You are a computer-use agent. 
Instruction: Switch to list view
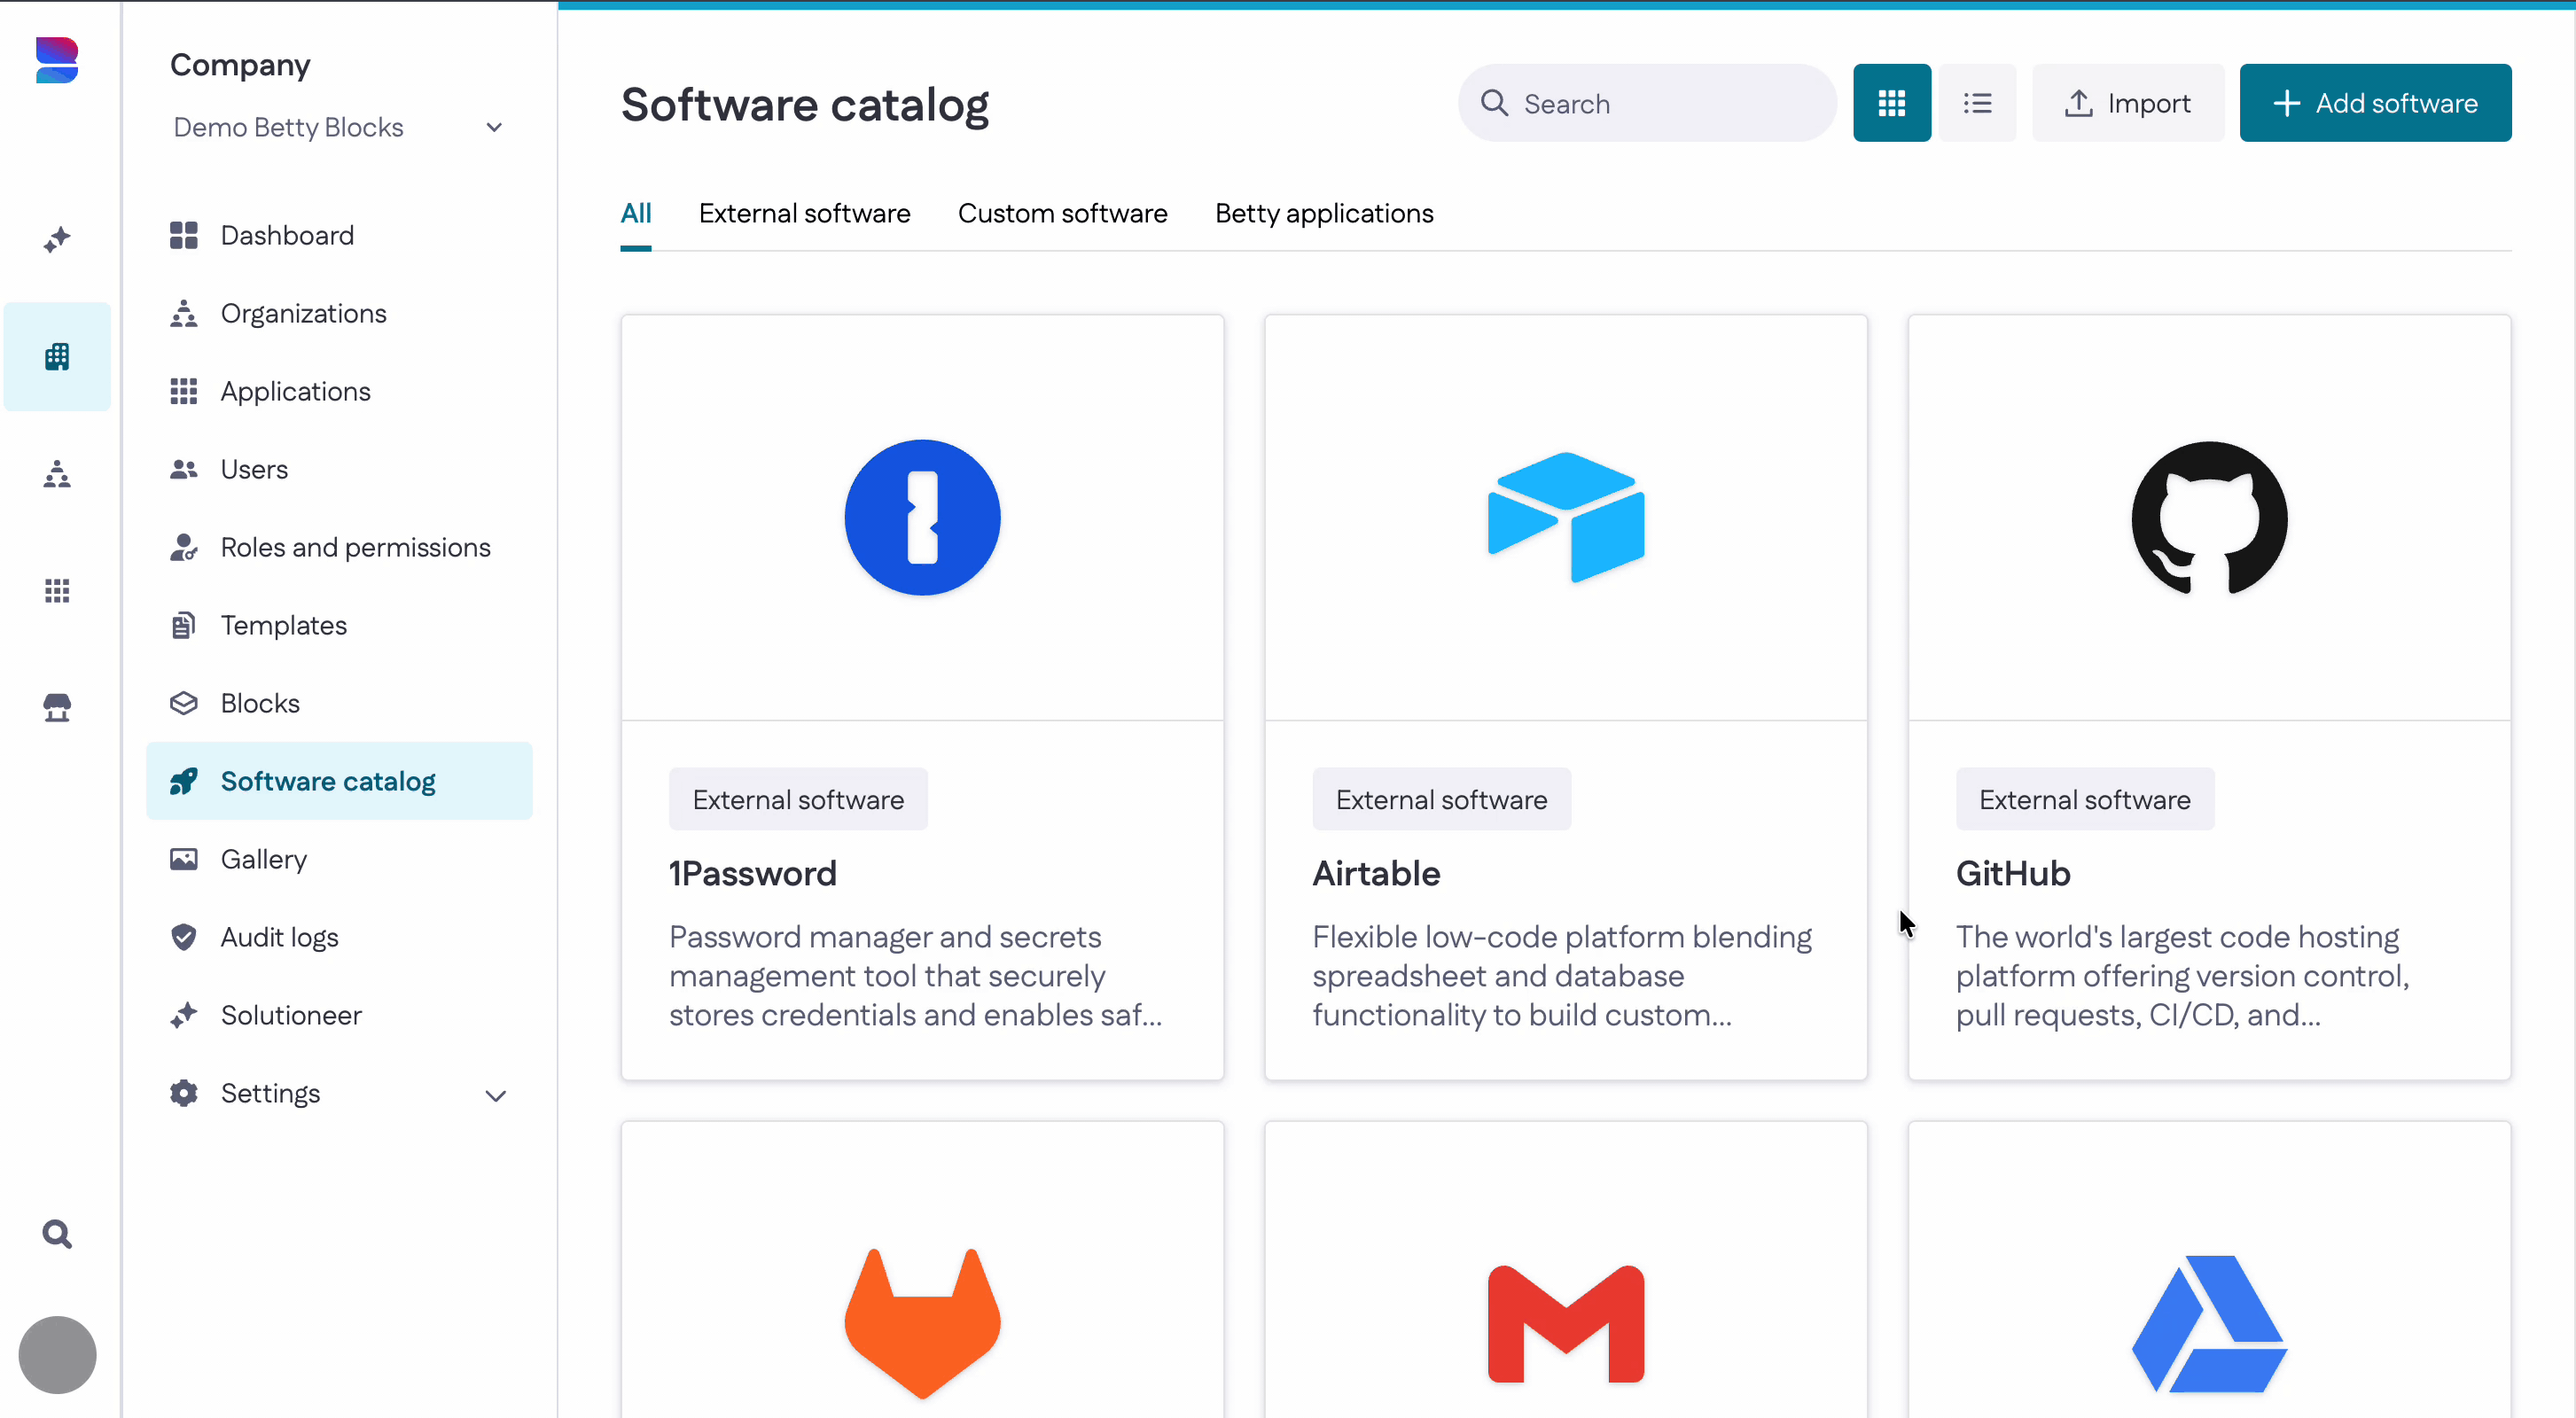click(1977, 103)
